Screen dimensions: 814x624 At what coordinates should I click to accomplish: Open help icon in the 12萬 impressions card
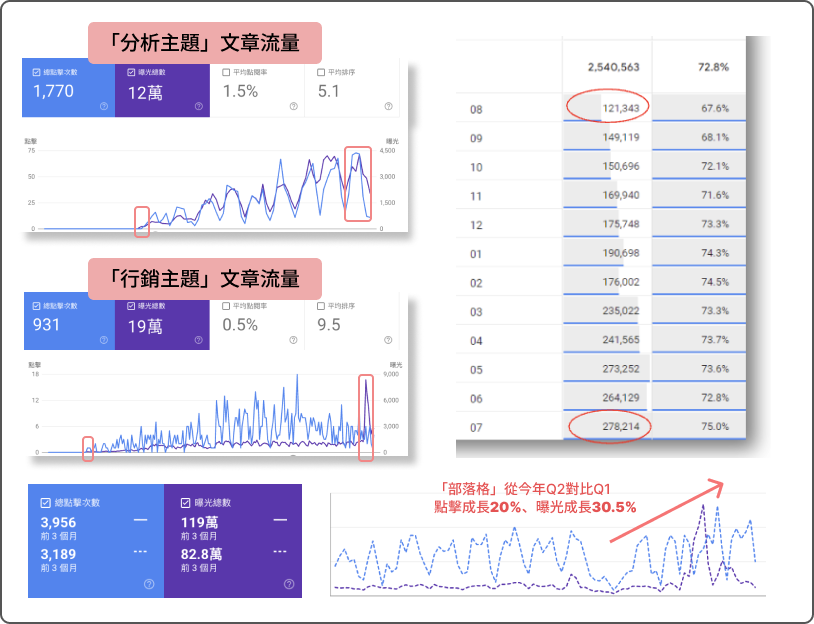[x=199, y=106]
